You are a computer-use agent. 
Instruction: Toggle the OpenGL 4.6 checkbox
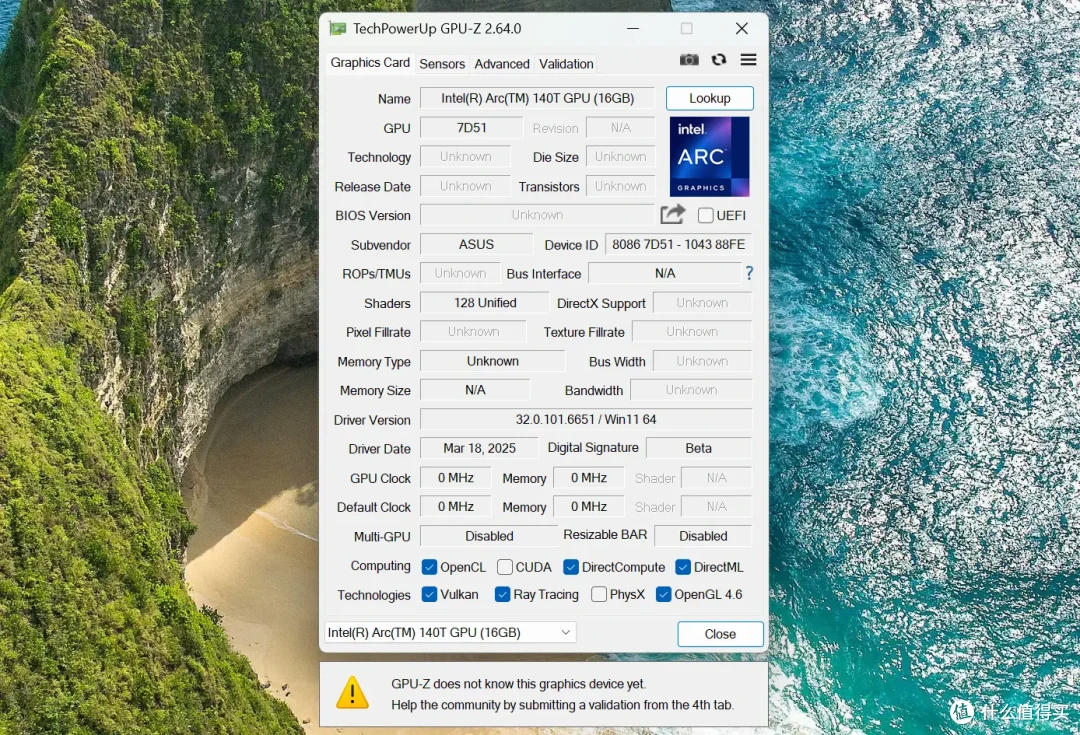pyautogui.click(x=663, y=594)
